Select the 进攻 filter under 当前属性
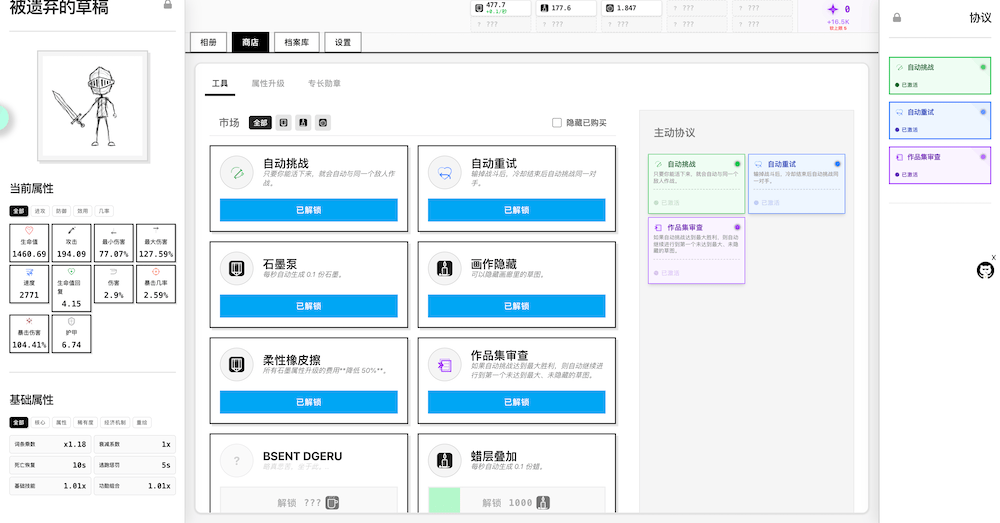1000x523 pixels. click(40, 211)
